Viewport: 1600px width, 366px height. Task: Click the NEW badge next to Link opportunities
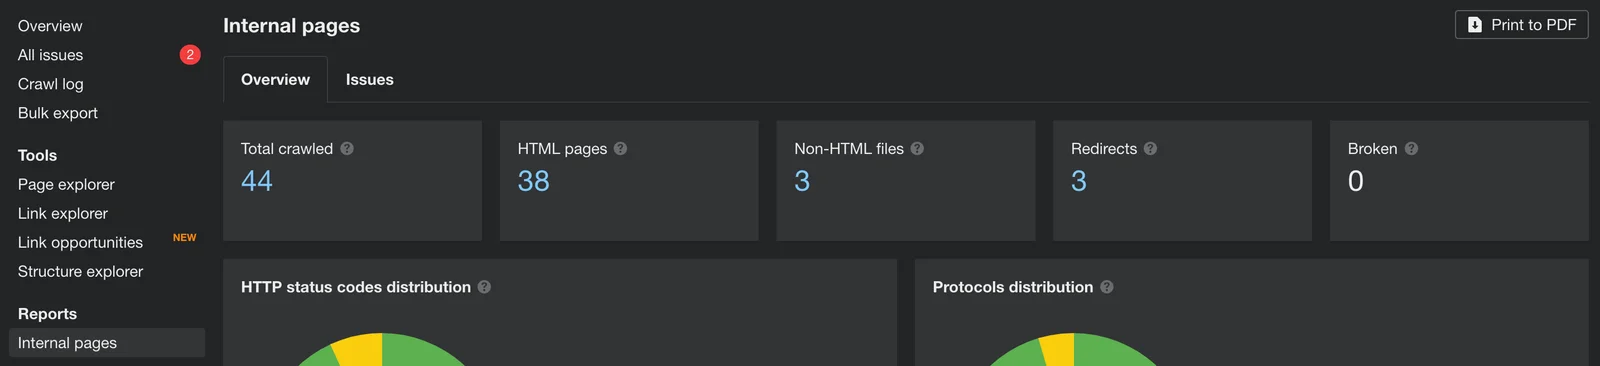184,238
